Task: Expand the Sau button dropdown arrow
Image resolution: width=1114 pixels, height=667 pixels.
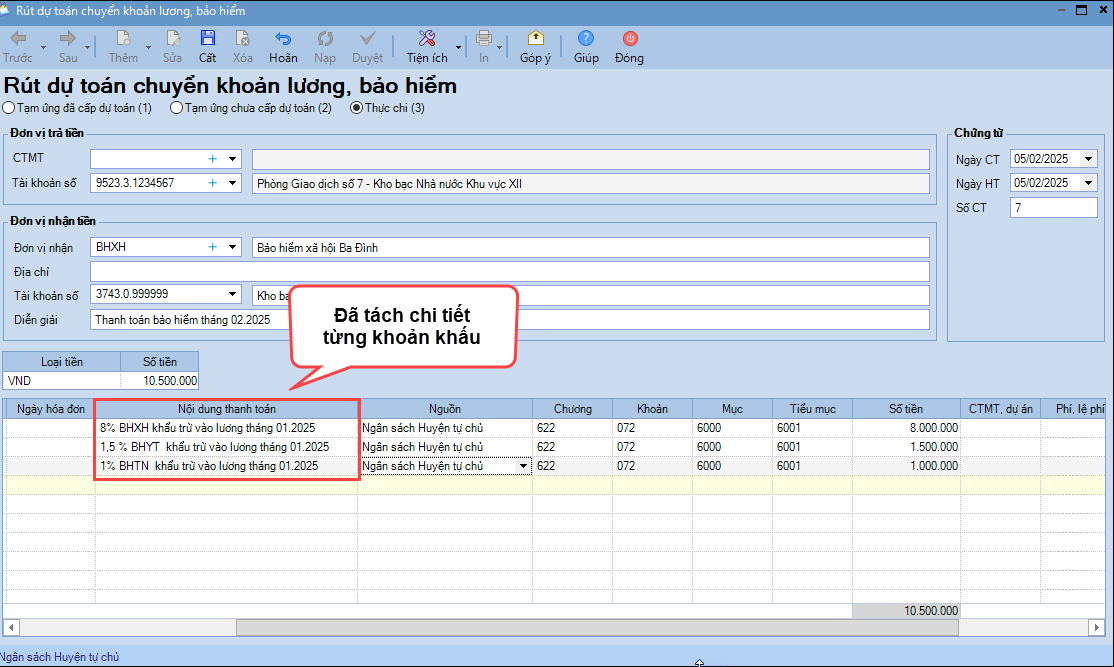Action: (x=88, y=48)
